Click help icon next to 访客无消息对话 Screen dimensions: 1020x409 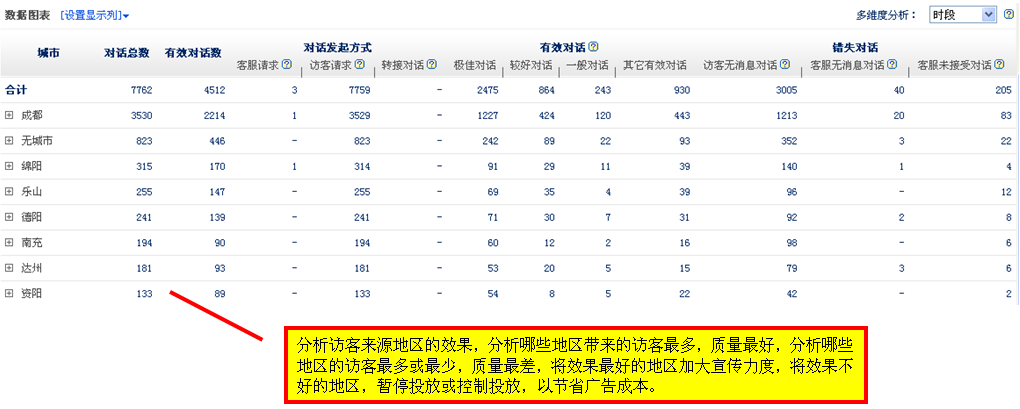coord(787,65)
